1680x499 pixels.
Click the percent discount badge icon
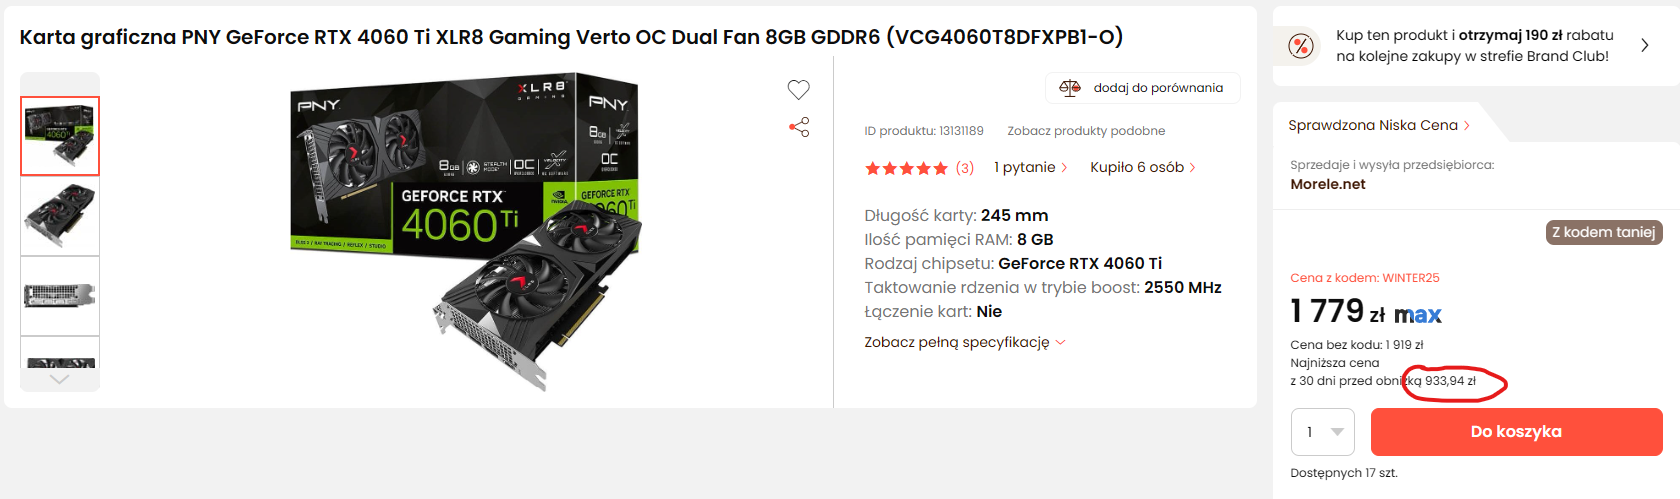pyautogui.click(x=1301, y=45)
